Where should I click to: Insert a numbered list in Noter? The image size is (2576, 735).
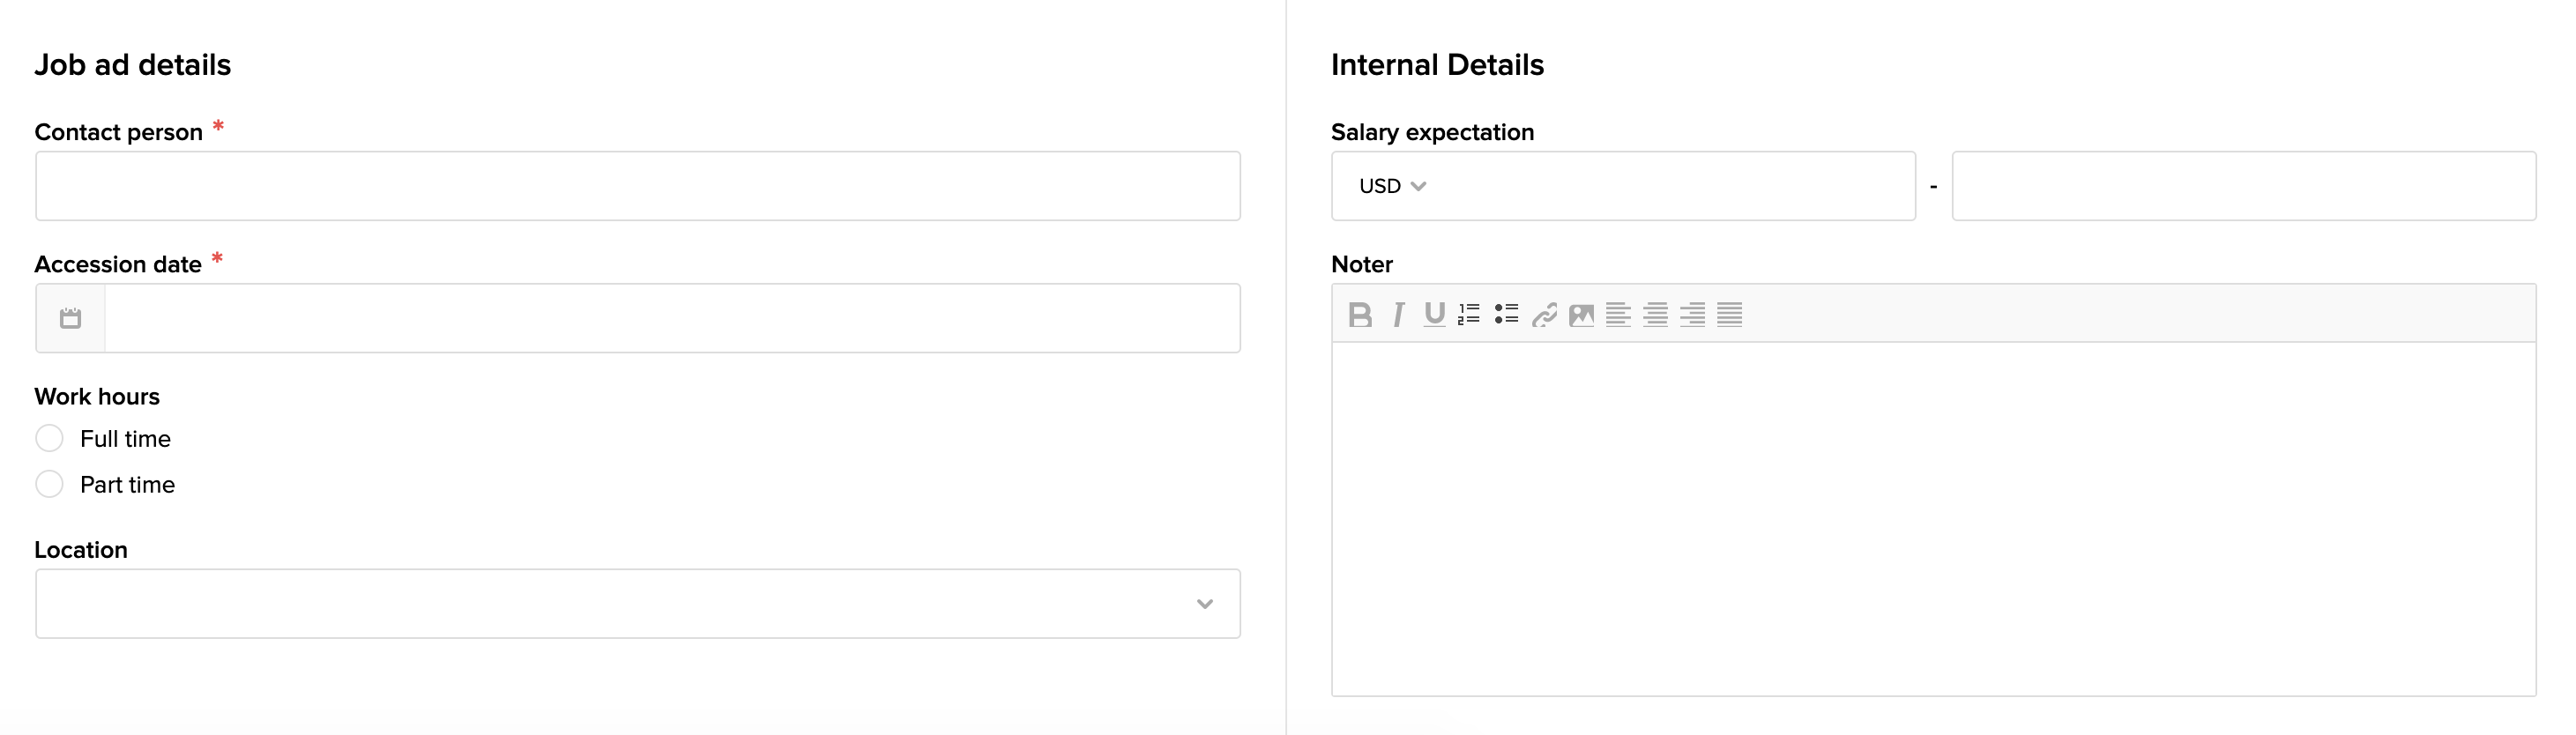tap(1469, 315)
